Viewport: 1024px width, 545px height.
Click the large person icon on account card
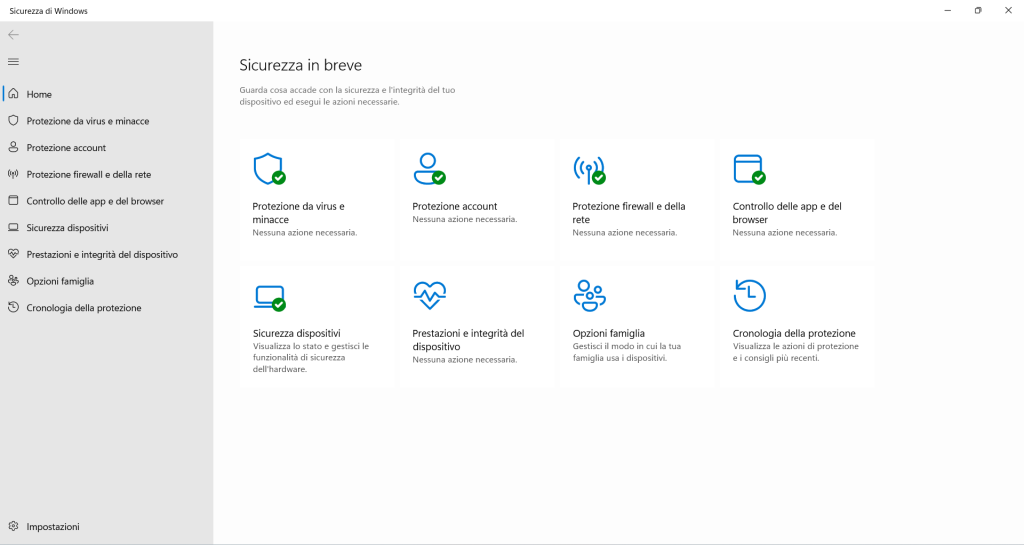tap(429, 169)
